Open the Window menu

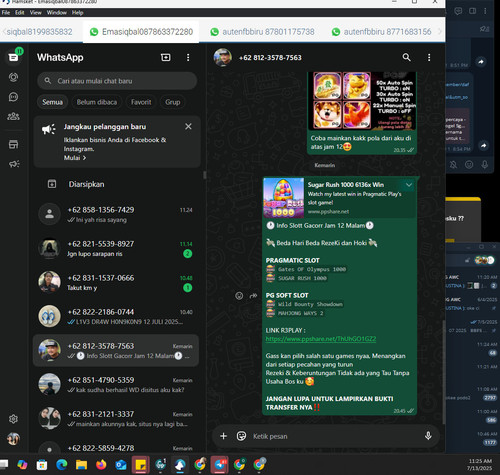tap(56, 13)
